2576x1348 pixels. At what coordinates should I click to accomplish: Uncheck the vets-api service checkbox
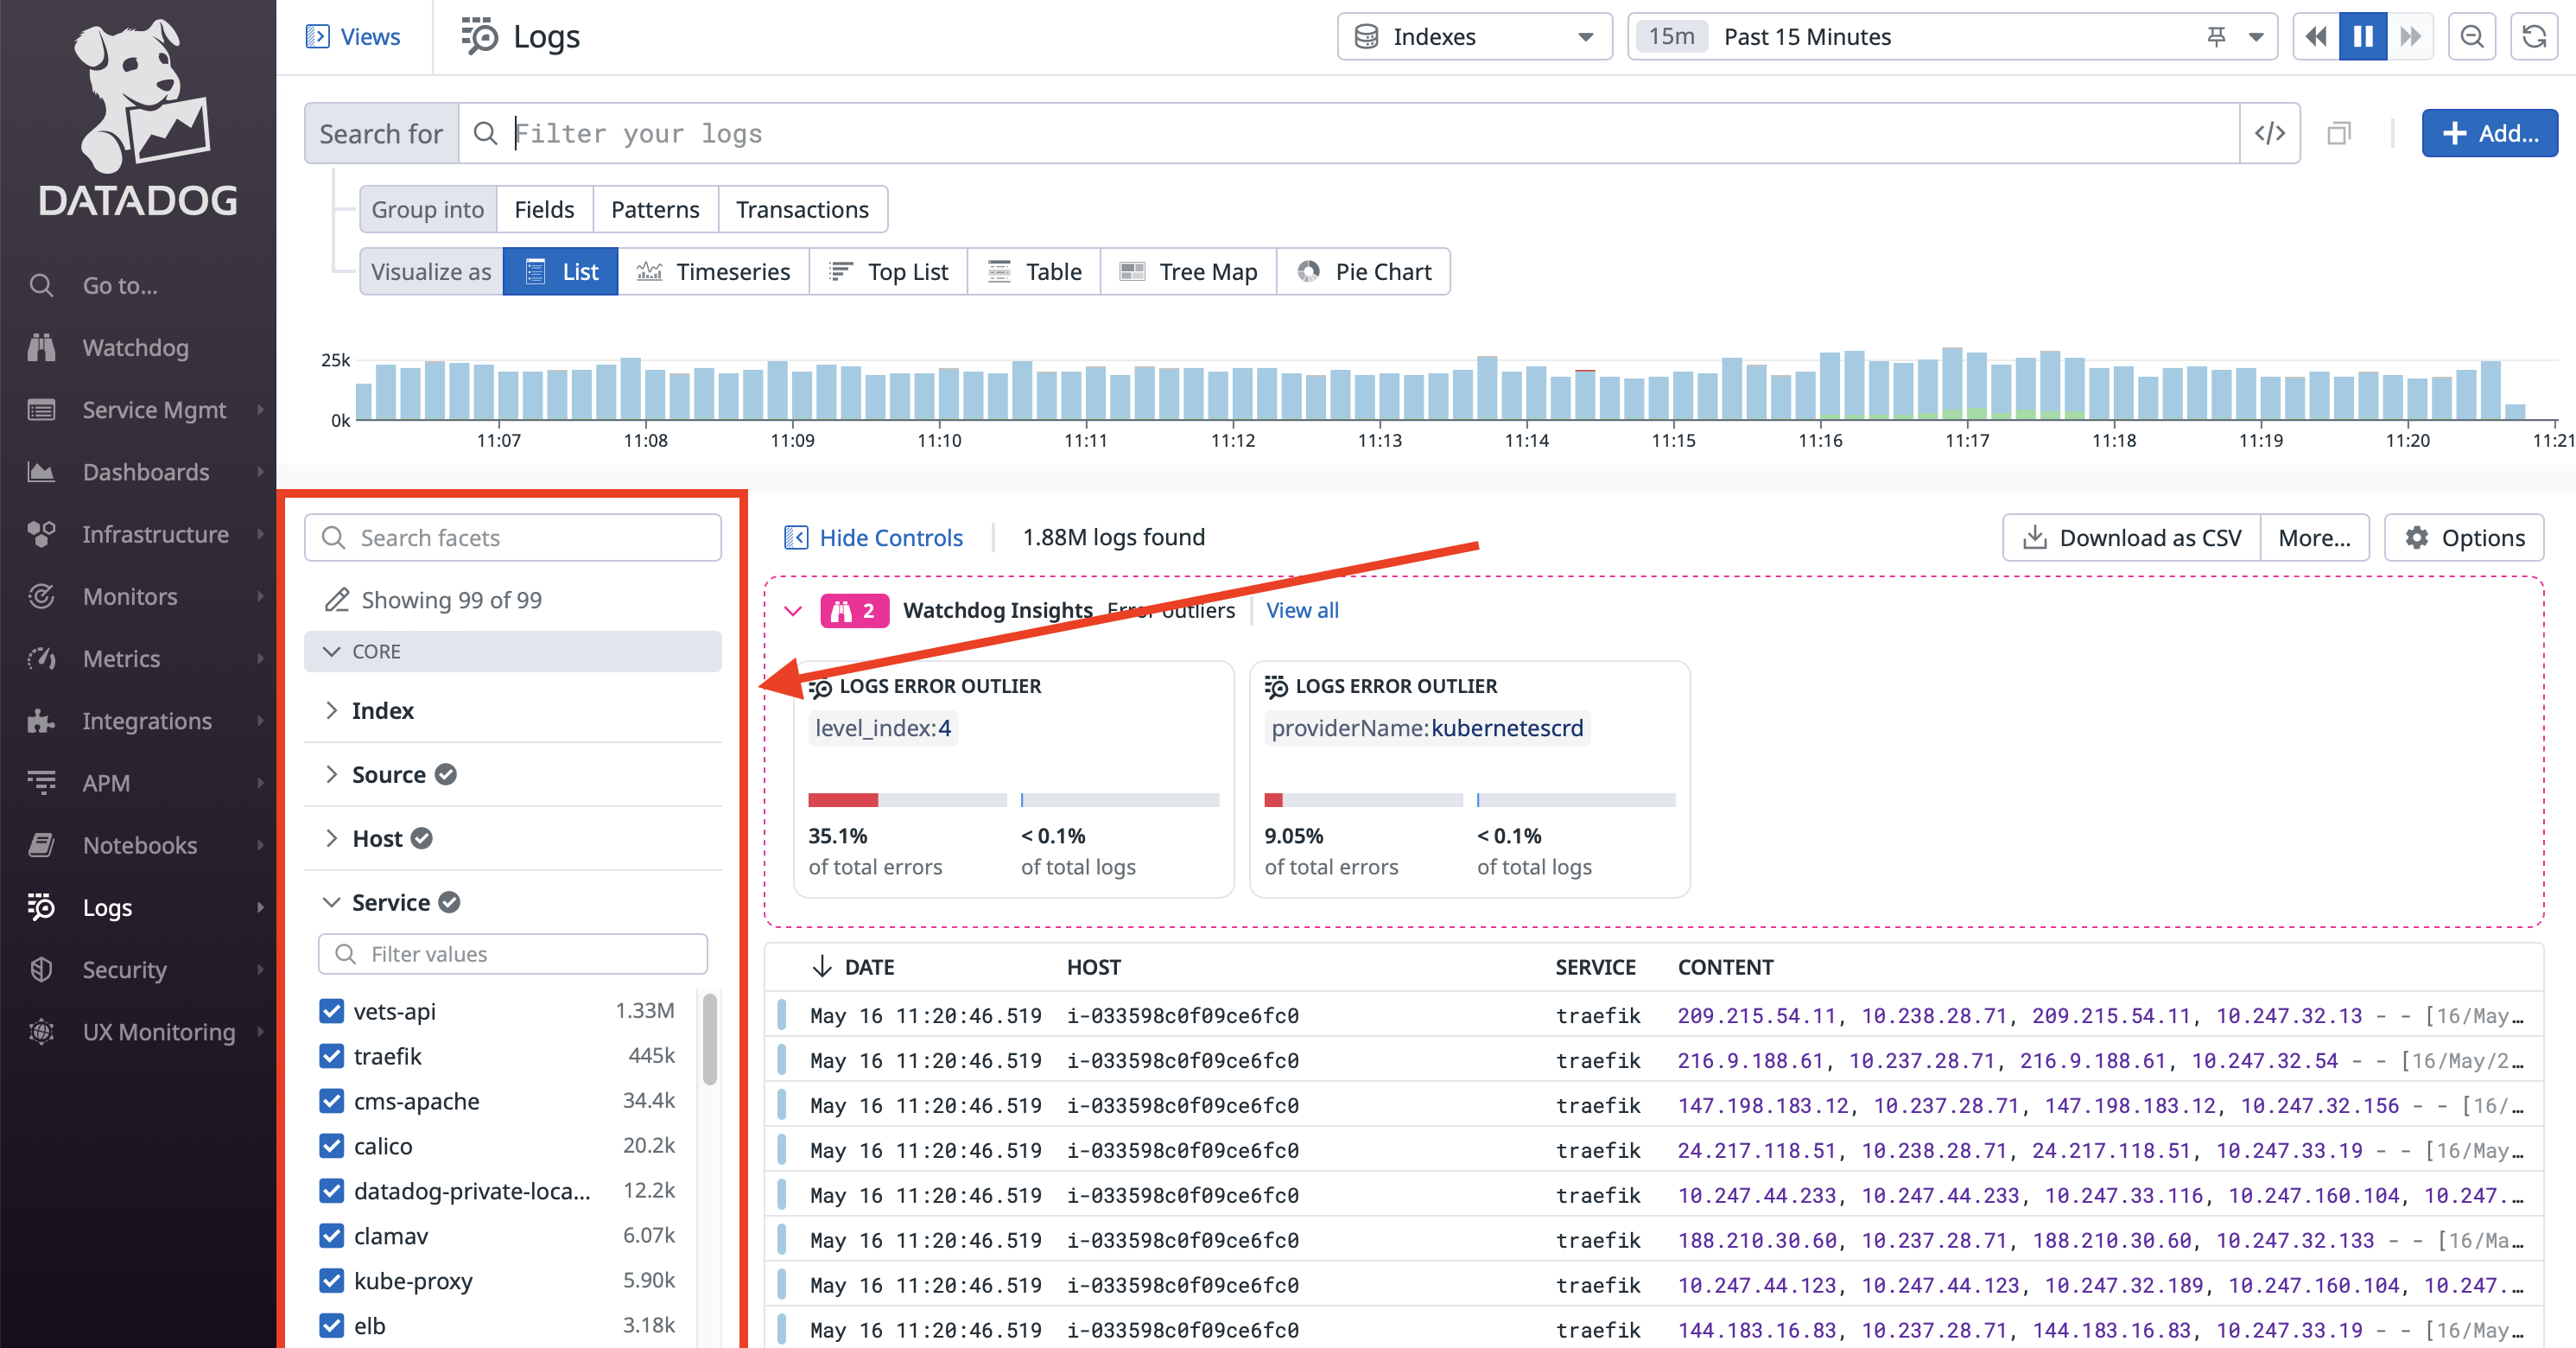tap(332, 1011)
